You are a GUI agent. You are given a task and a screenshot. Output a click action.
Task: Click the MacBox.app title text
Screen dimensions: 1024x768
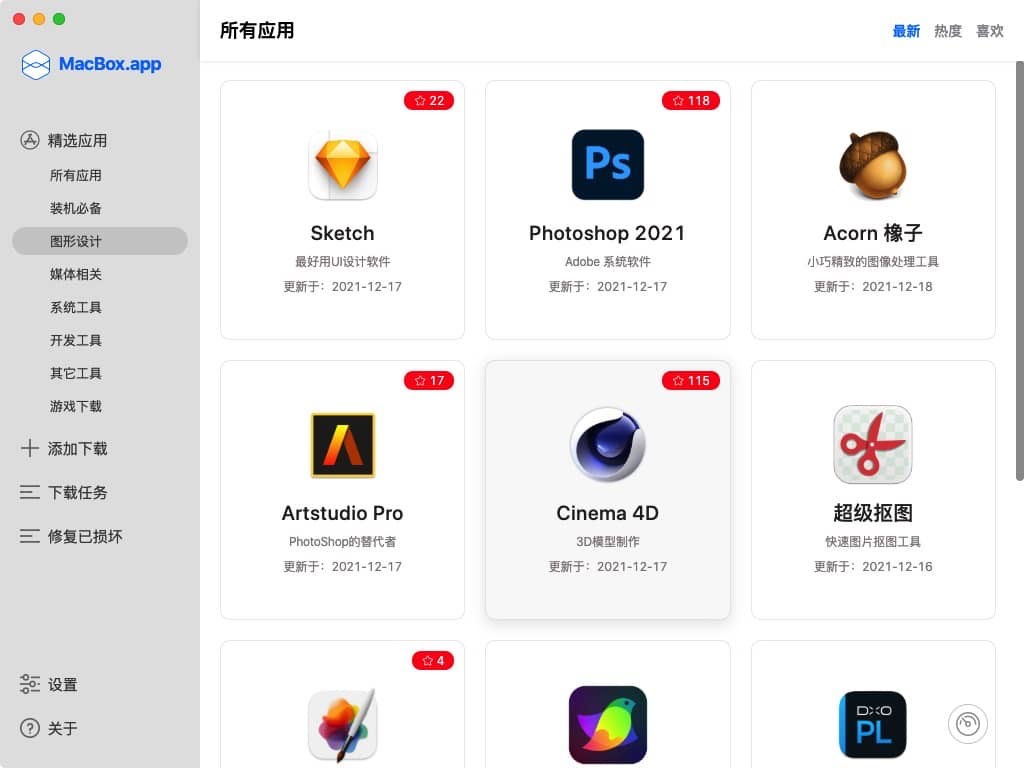110,64
